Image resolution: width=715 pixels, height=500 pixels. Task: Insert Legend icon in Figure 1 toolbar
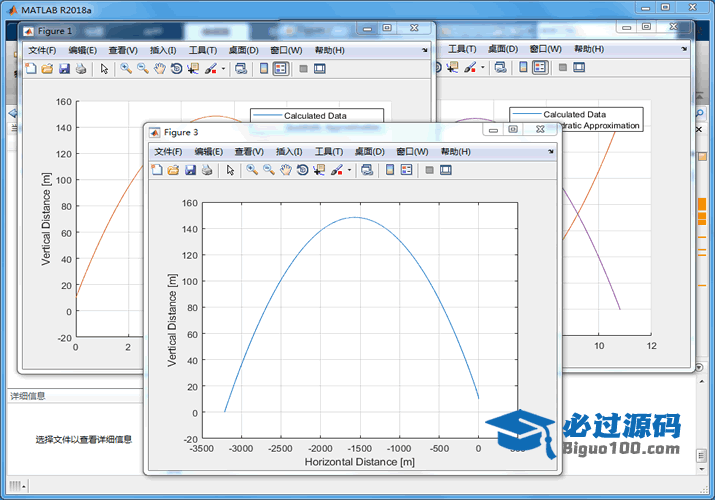coord(280,69)
